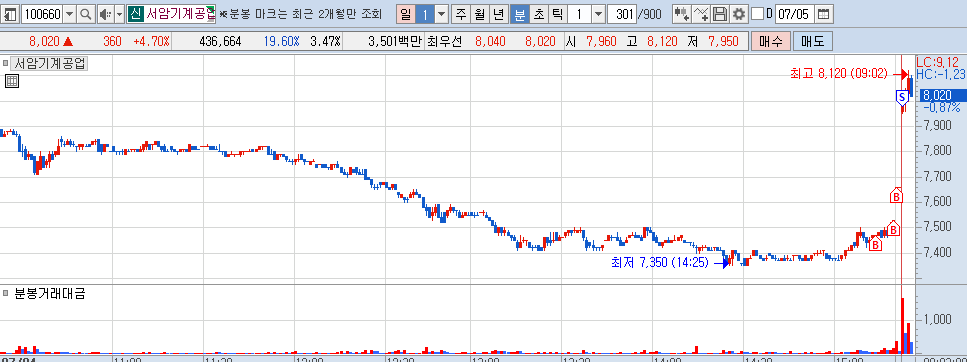Click the 3,501백만 trading value
Screen dimensions: 967x362
coord(394,42)
